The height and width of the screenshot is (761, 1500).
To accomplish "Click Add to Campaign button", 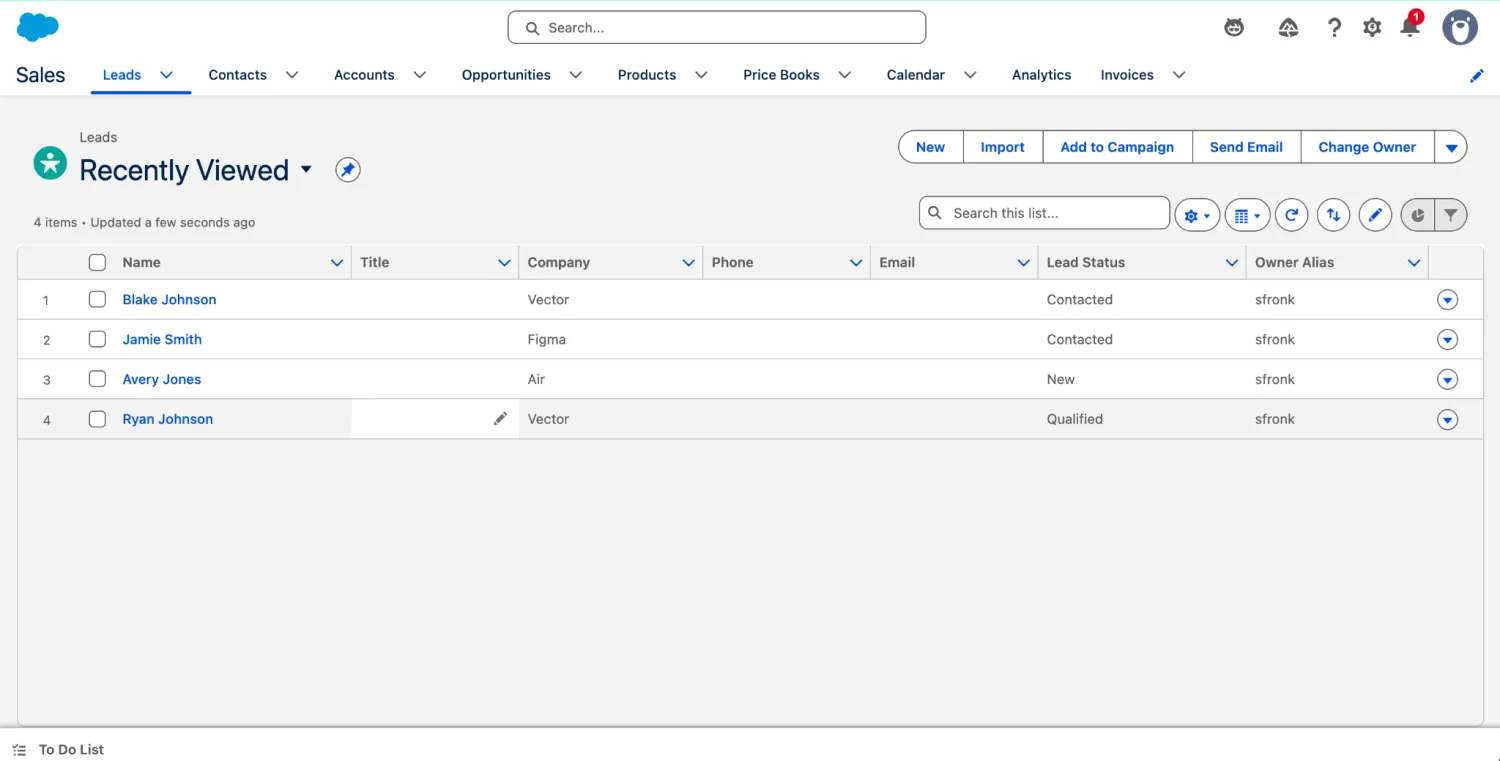I will 1117,147.
